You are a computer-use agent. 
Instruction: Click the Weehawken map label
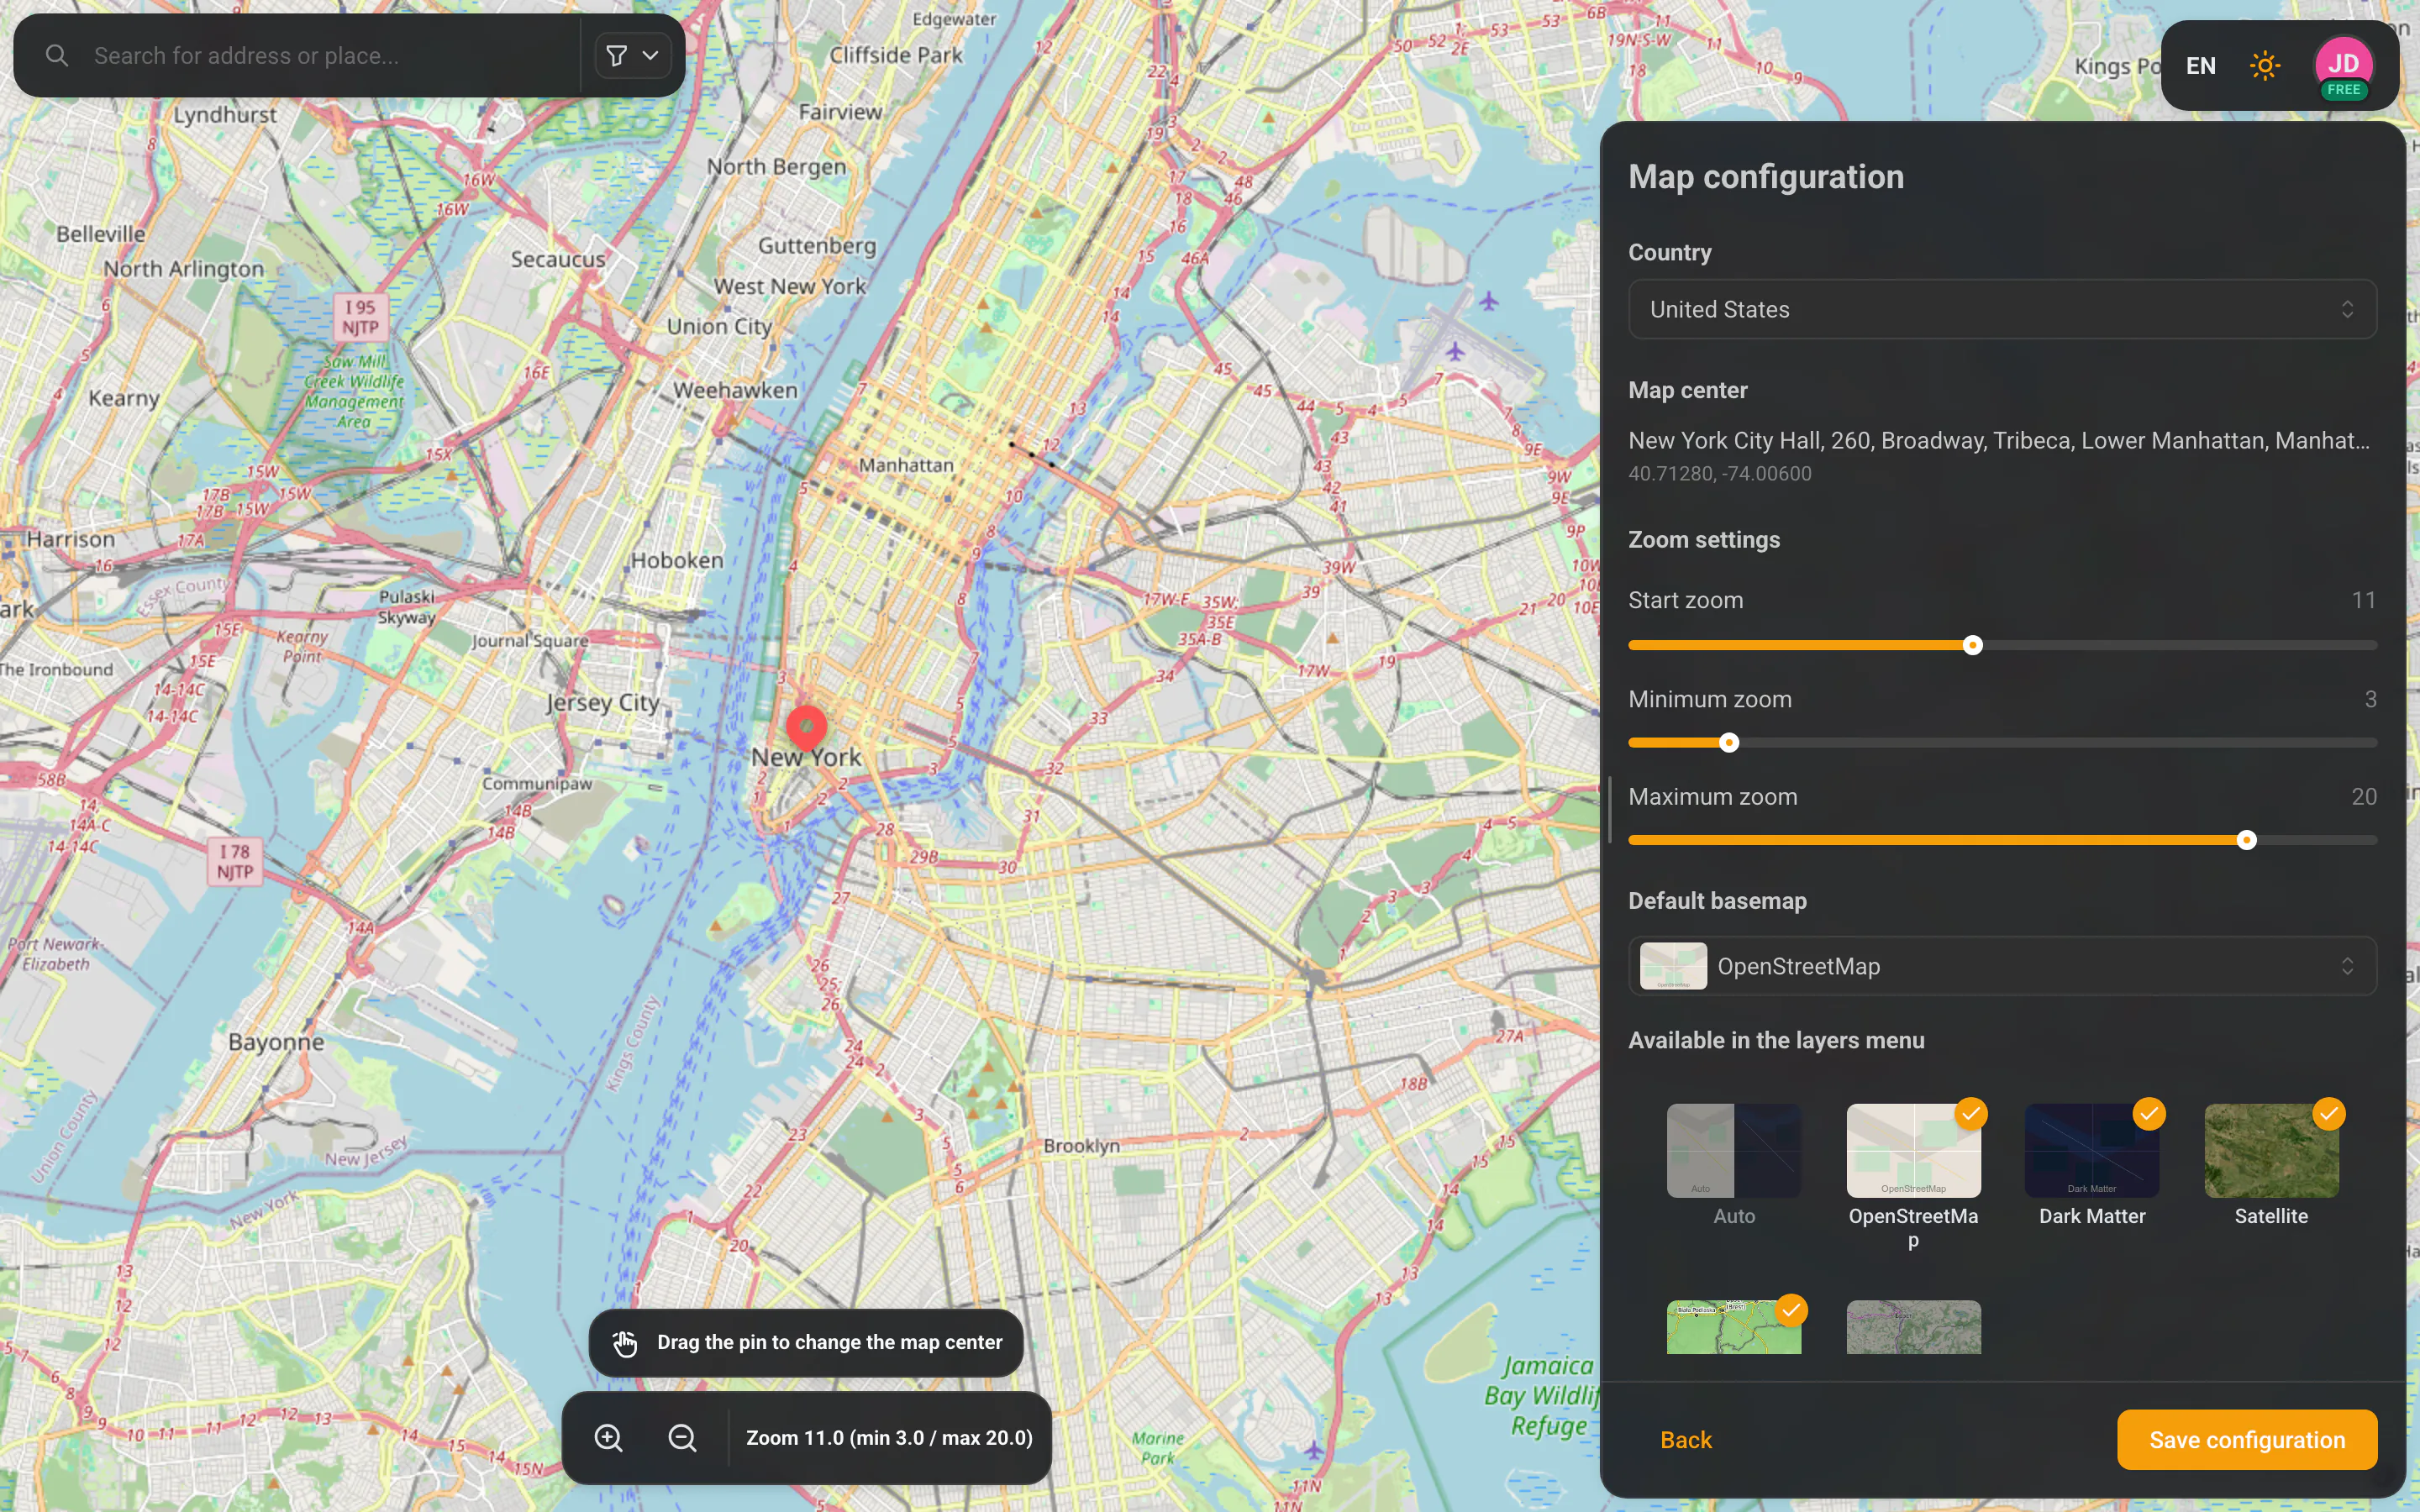[x=735, y=390]
